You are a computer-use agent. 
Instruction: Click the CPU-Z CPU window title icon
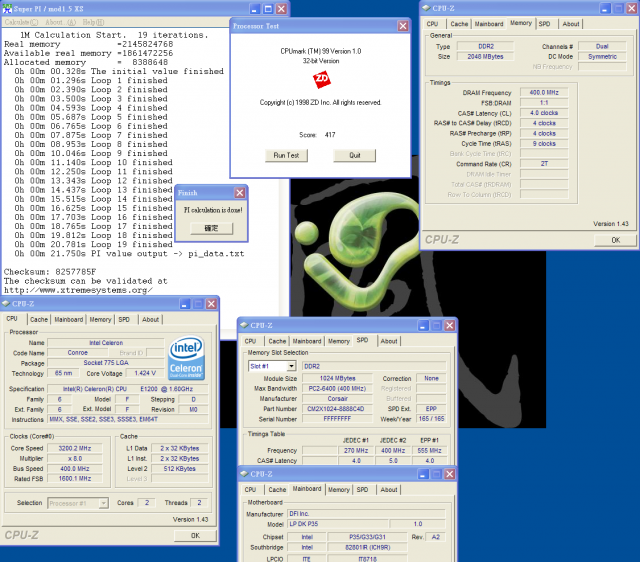coord(6,304)
